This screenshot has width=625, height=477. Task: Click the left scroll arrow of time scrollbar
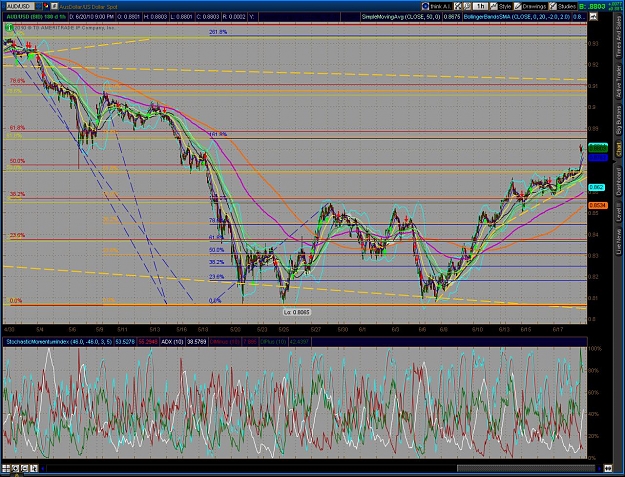(x=43, y=469)
